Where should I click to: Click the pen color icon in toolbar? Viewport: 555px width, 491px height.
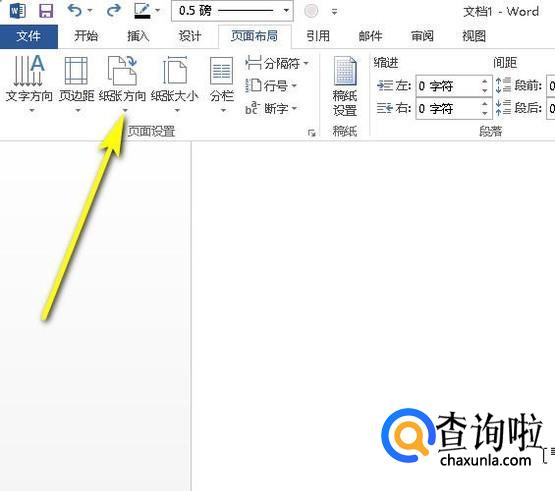tap(142, 10)
